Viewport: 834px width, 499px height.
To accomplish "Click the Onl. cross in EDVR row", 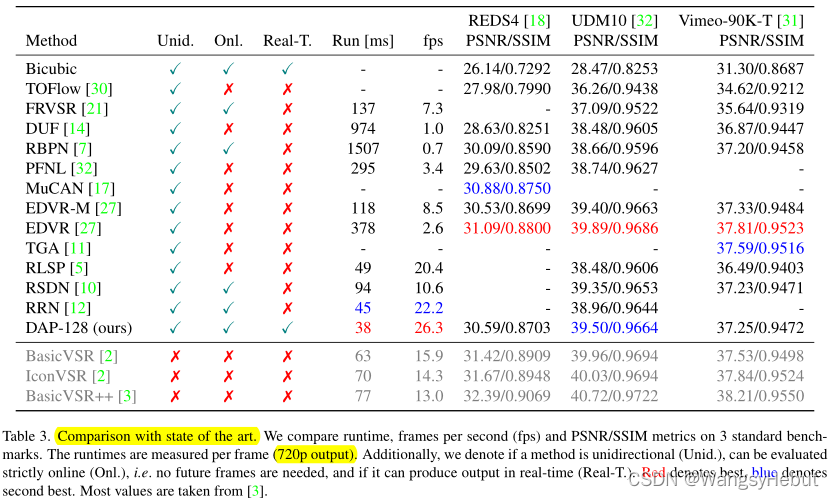I will (x=228, y=228).
